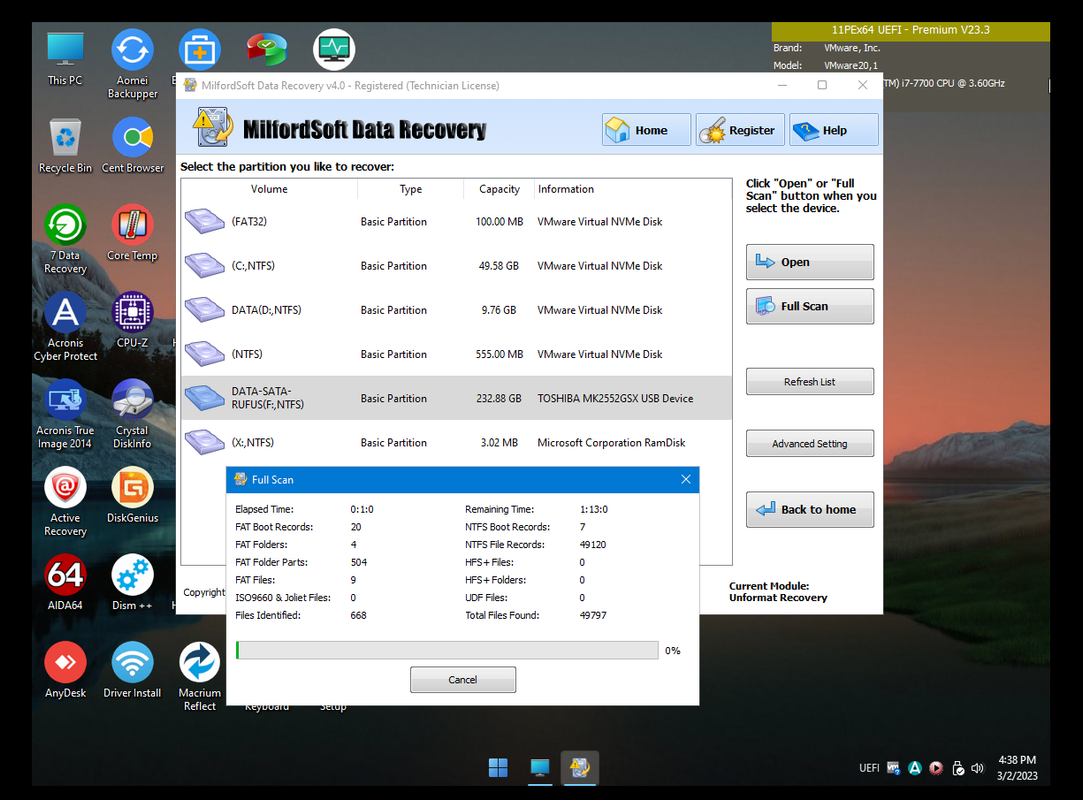Open Advanced Setting
Image resolution: width=1083 pixels, height=800 pixels.
coord(809,444)
